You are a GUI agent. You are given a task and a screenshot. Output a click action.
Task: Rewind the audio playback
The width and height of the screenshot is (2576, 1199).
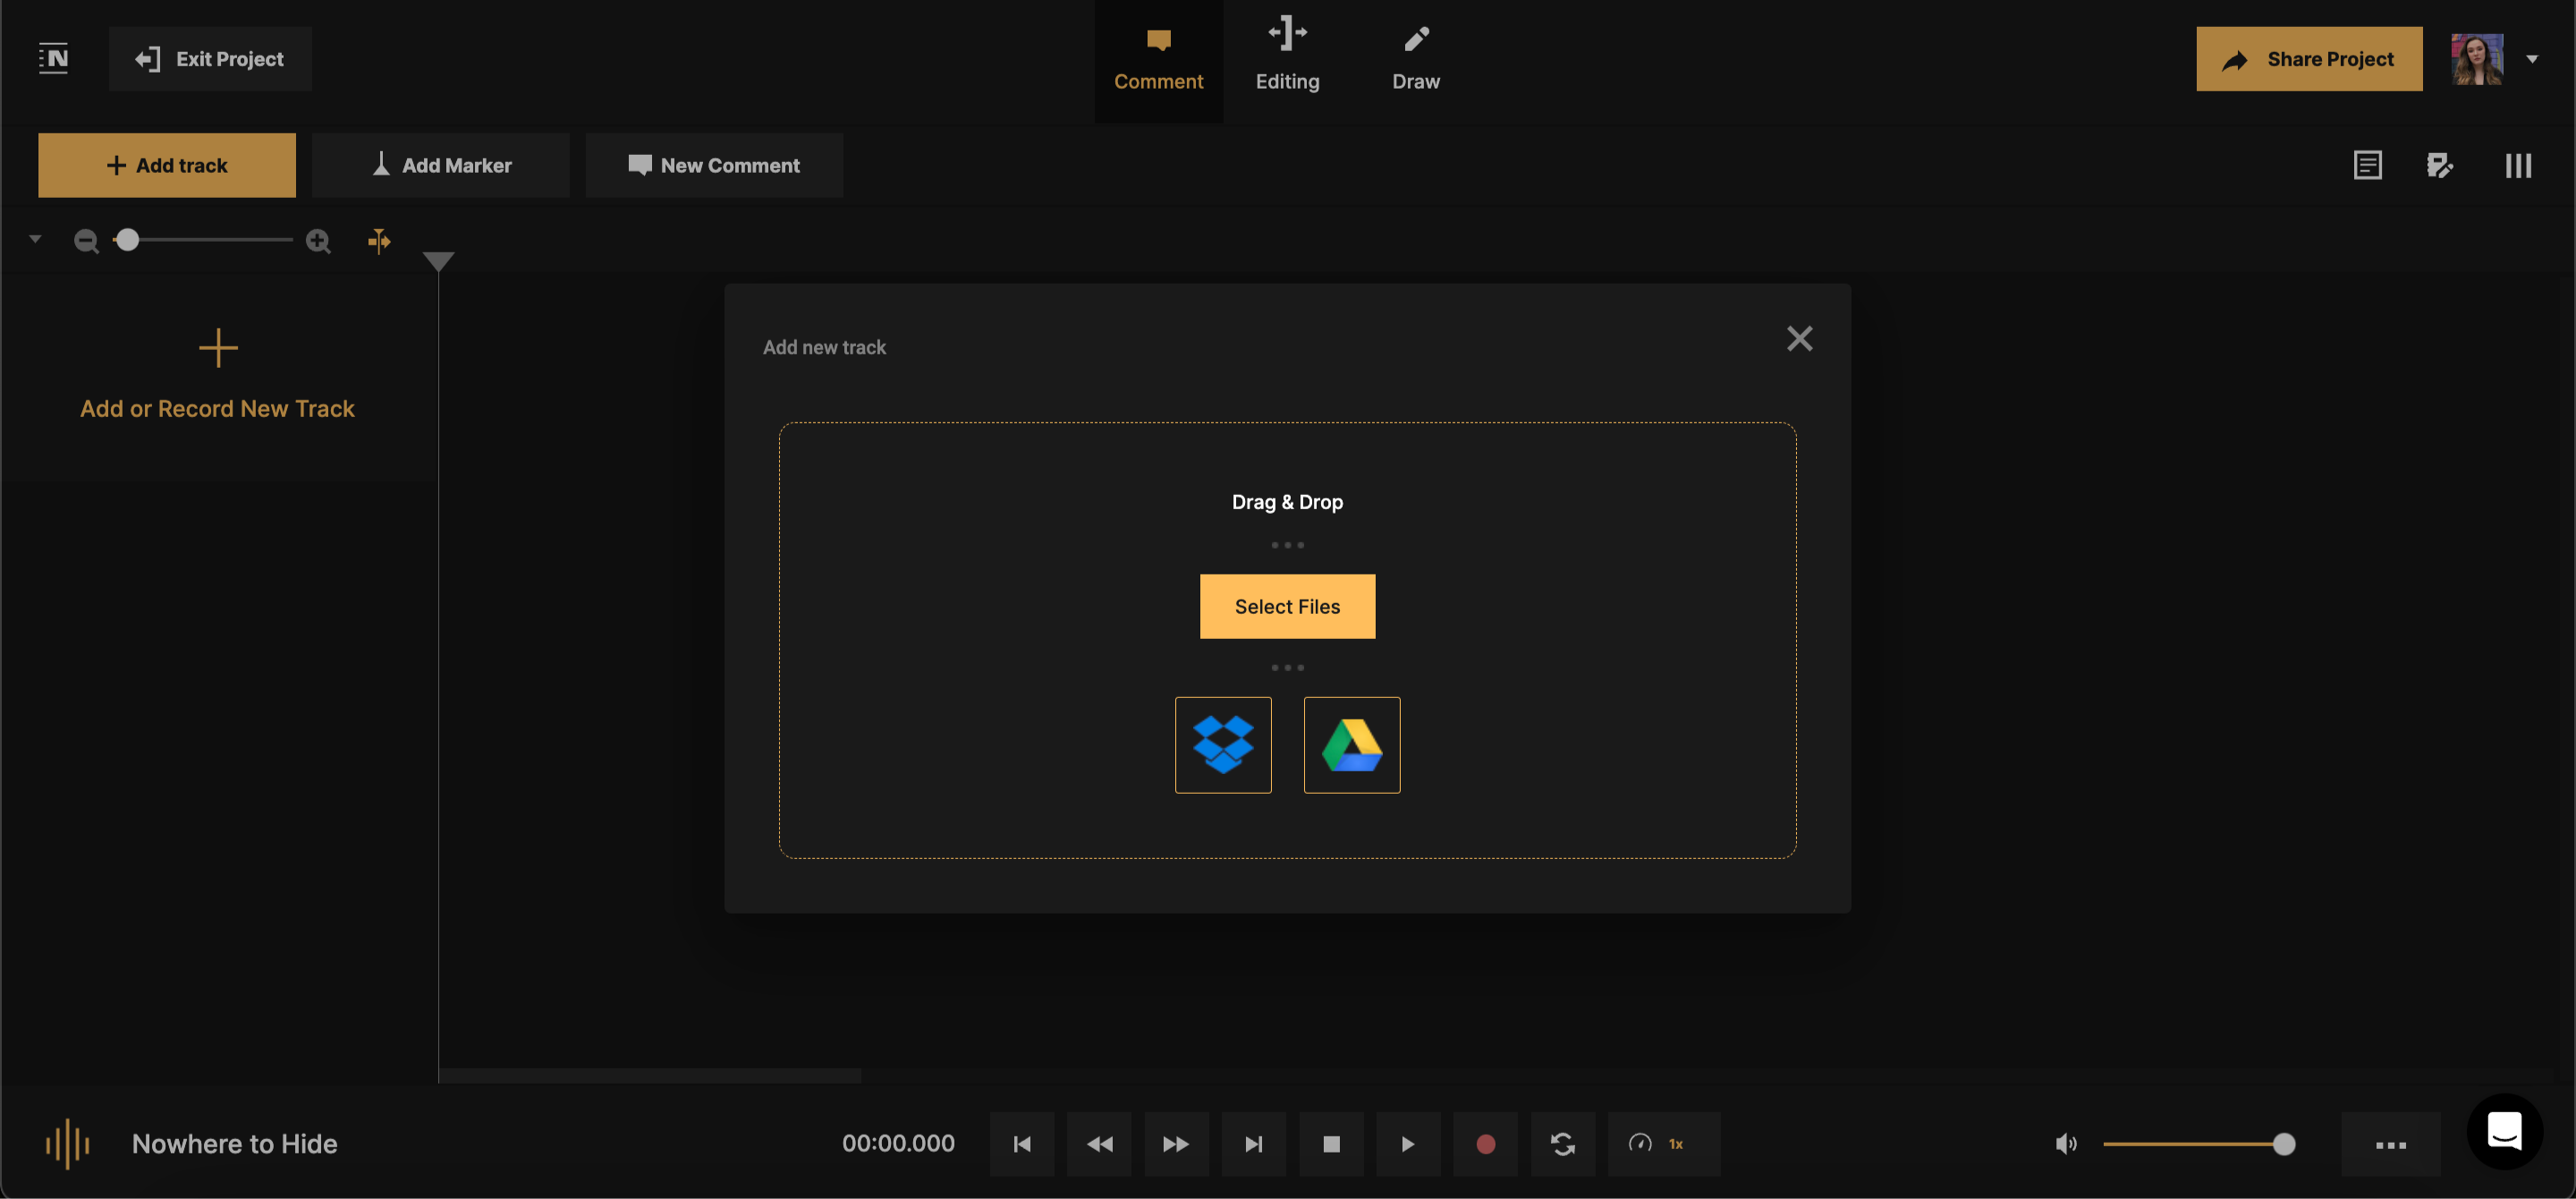1099,1144
